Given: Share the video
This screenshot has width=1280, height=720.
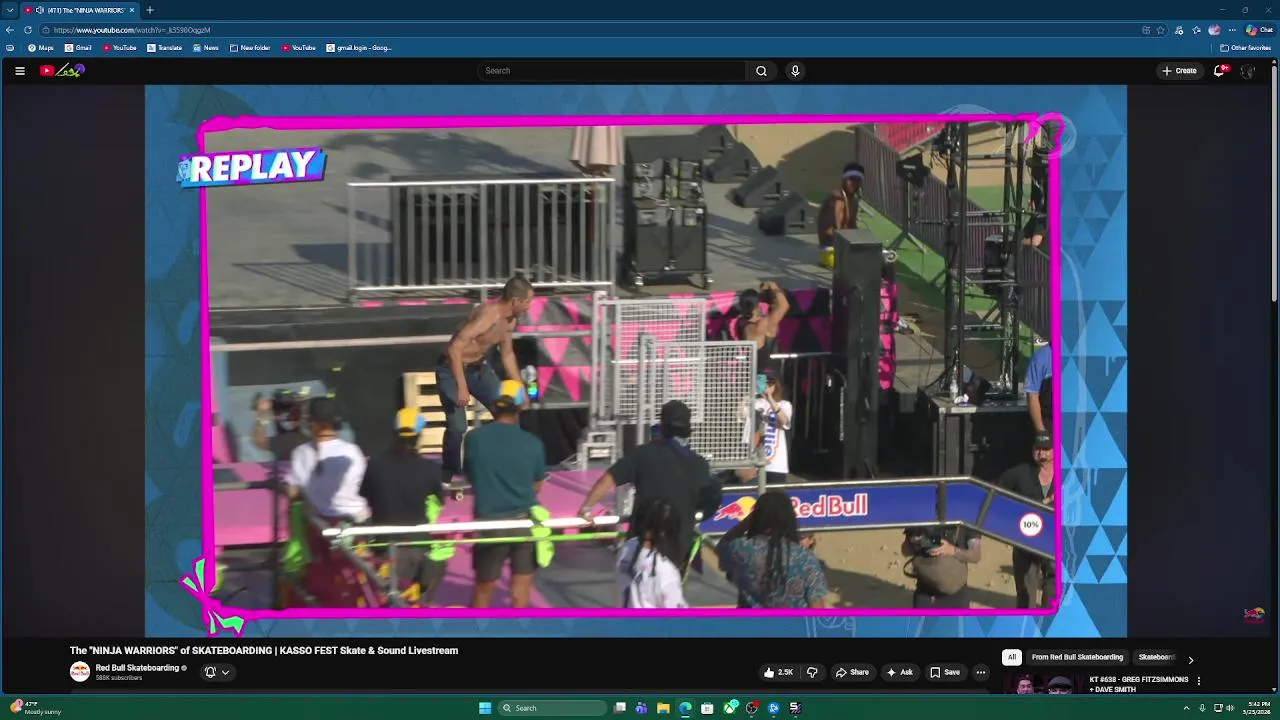Looking at the screenshot, I should point(852,672).
